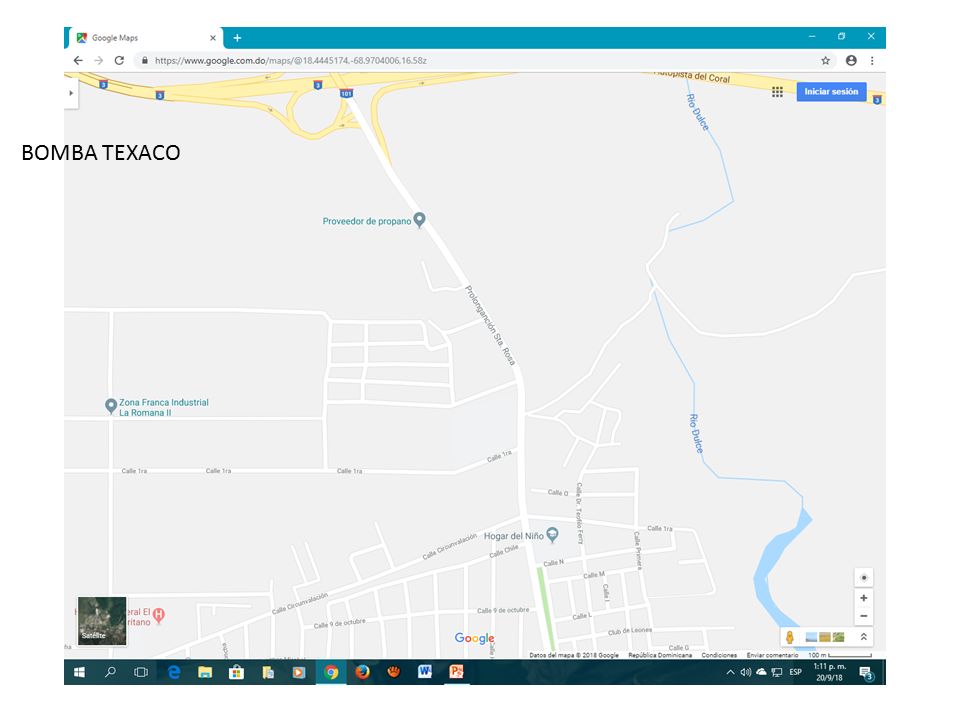This screenshot has width=960, height=720.
Task: Open Microsoft Store from the taskbar
Action: 236,672
